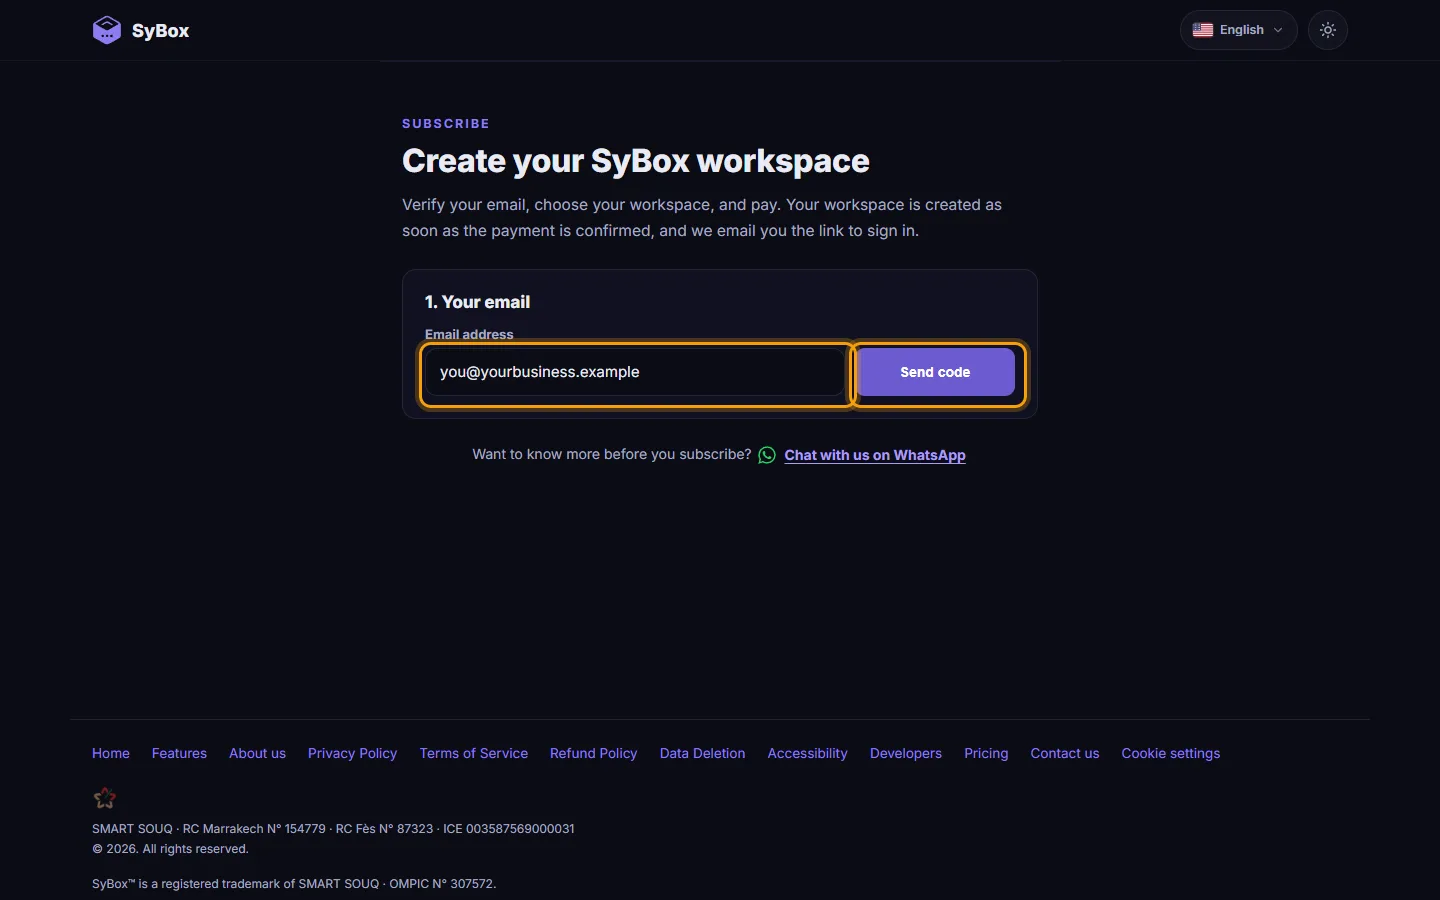The image size is (1440, 900).
Task: Open the Contact us footer link
Action: (1065, 753)
